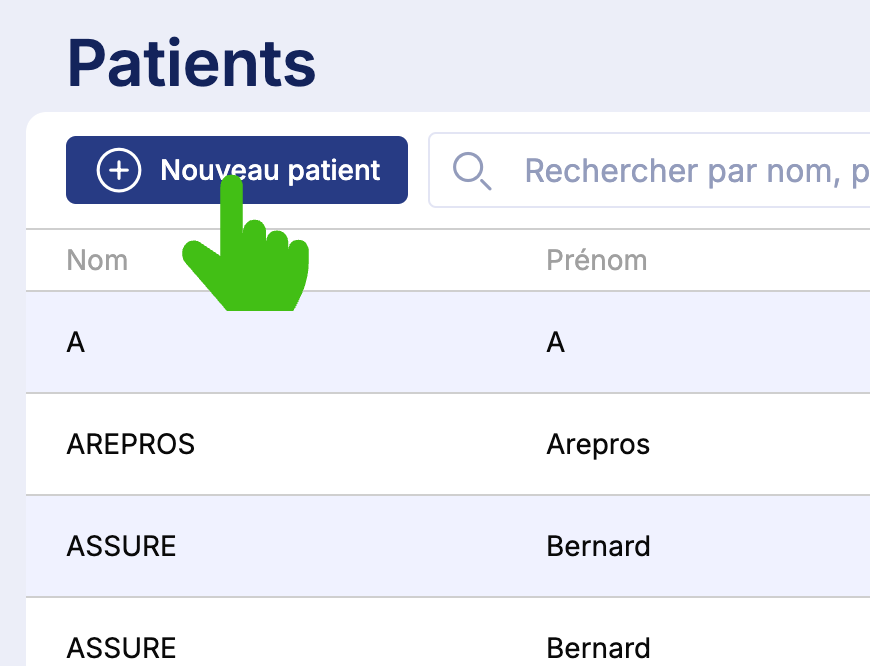
Task: Click Bernard in the first ASSURE row
Action: pos(598,546)
